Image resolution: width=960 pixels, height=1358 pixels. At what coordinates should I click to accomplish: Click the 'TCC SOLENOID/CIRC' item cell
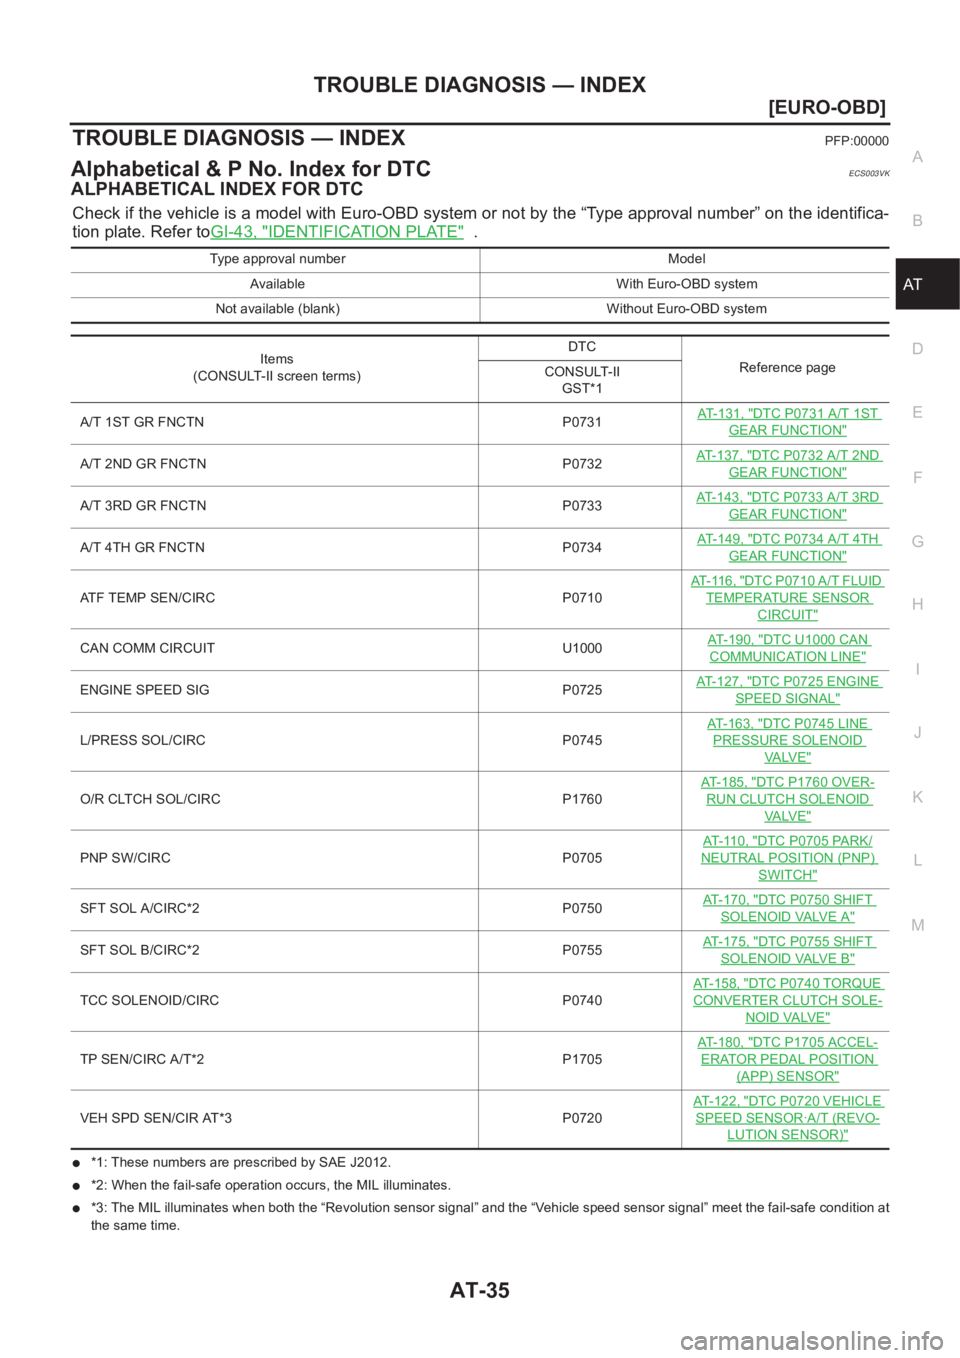(x=274, y=1001)
